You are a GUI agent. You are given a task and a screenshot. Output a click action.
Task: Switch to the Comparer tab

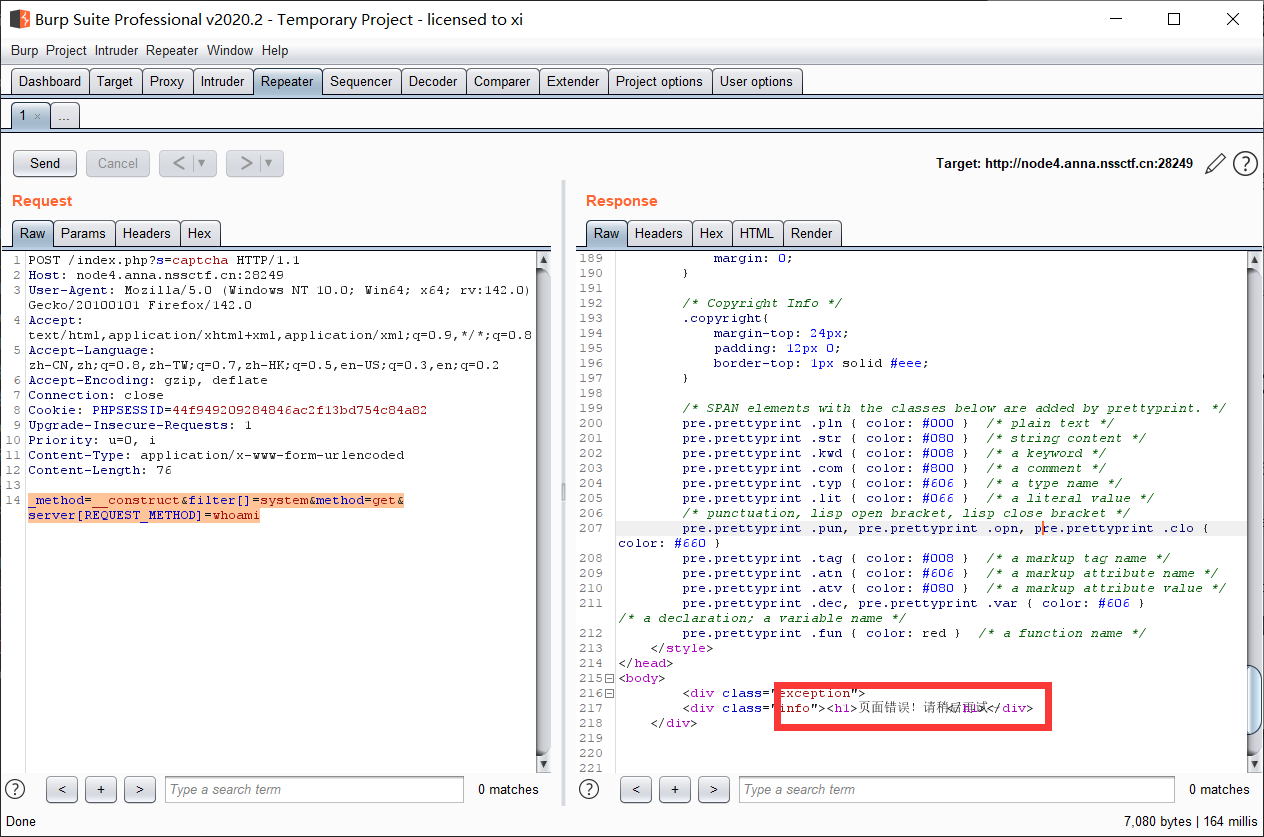pos(502,82)
